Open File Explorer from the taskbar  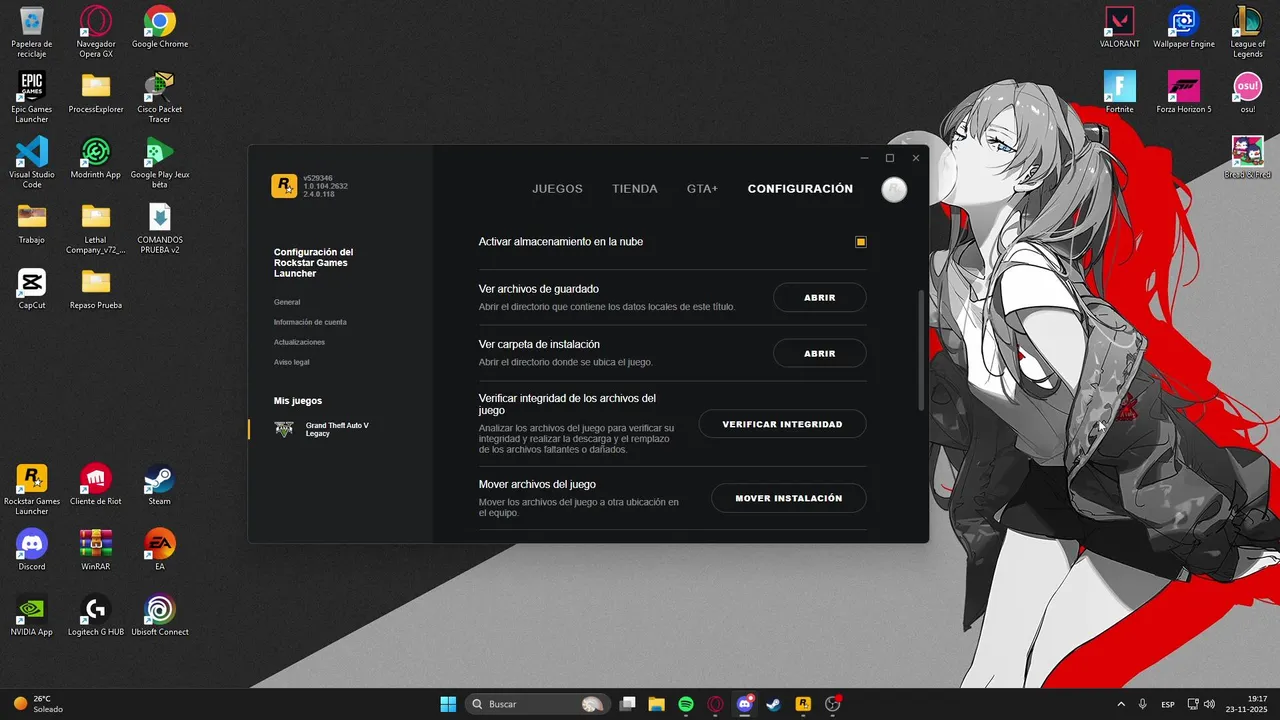click(x=656, y=704)
